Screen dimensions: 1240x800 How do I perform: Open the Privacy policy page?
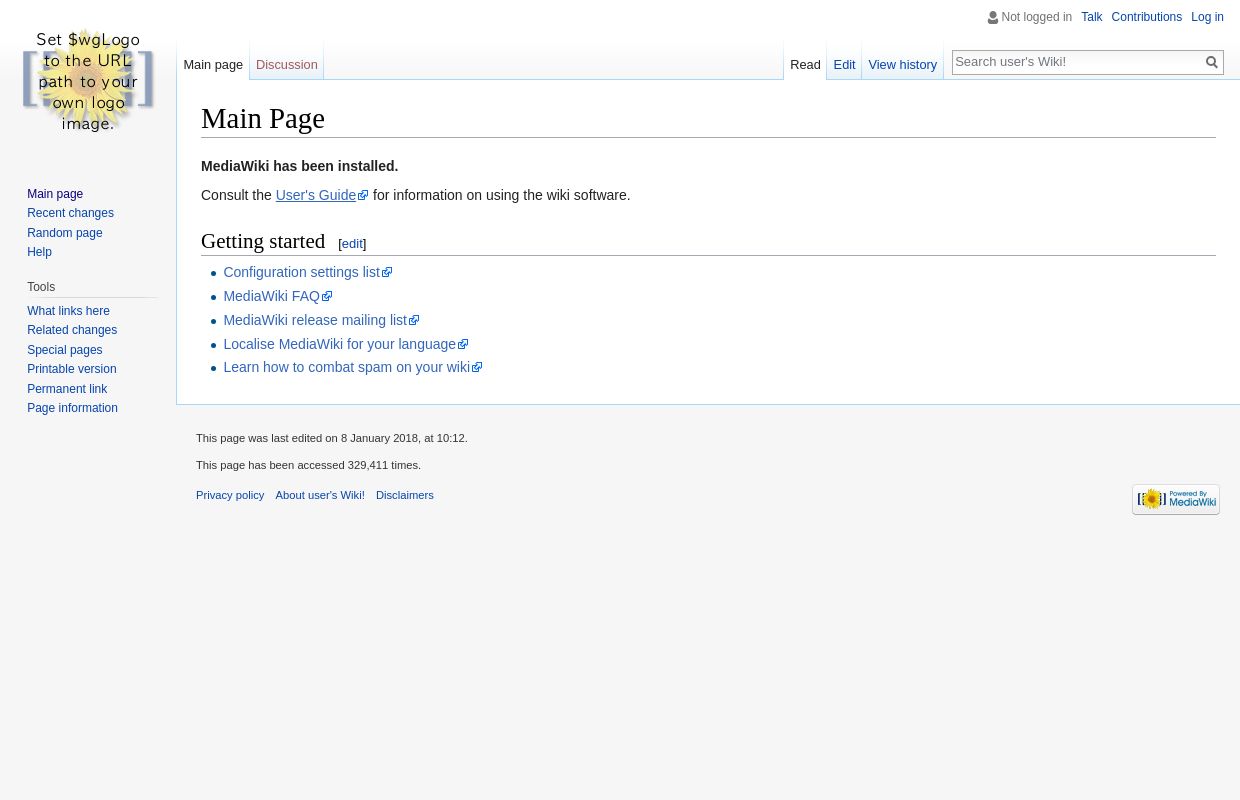[x=230, y=495]
